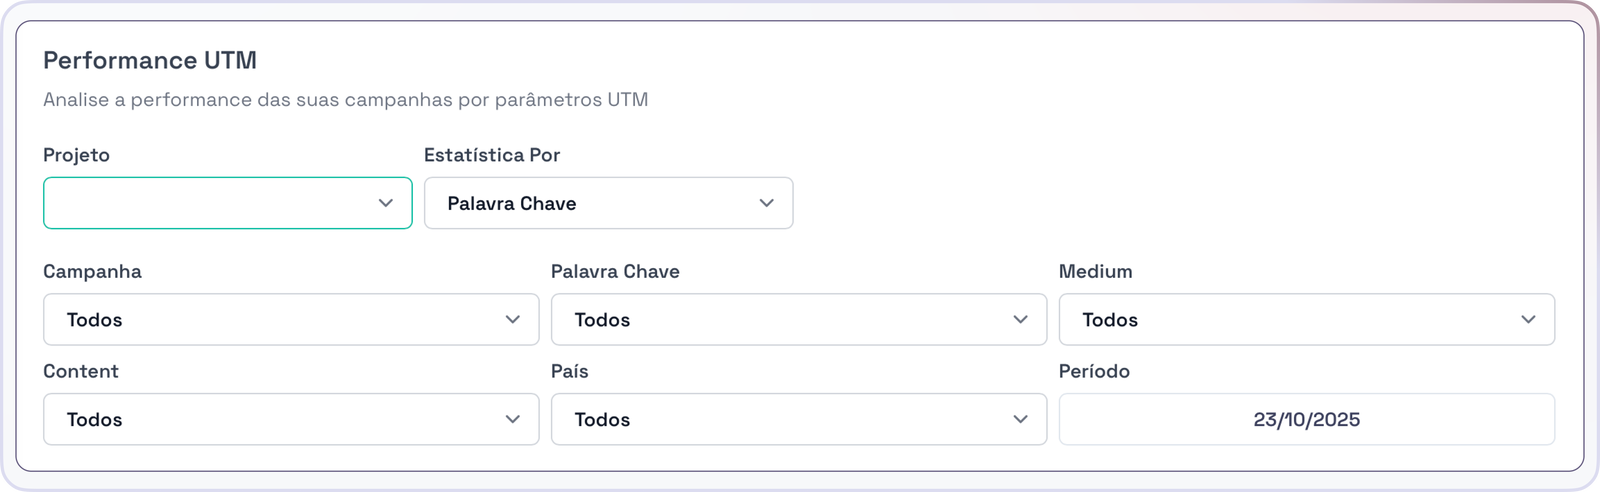Click the chevron icon of Estatística Por select

(x=767, y=203)
